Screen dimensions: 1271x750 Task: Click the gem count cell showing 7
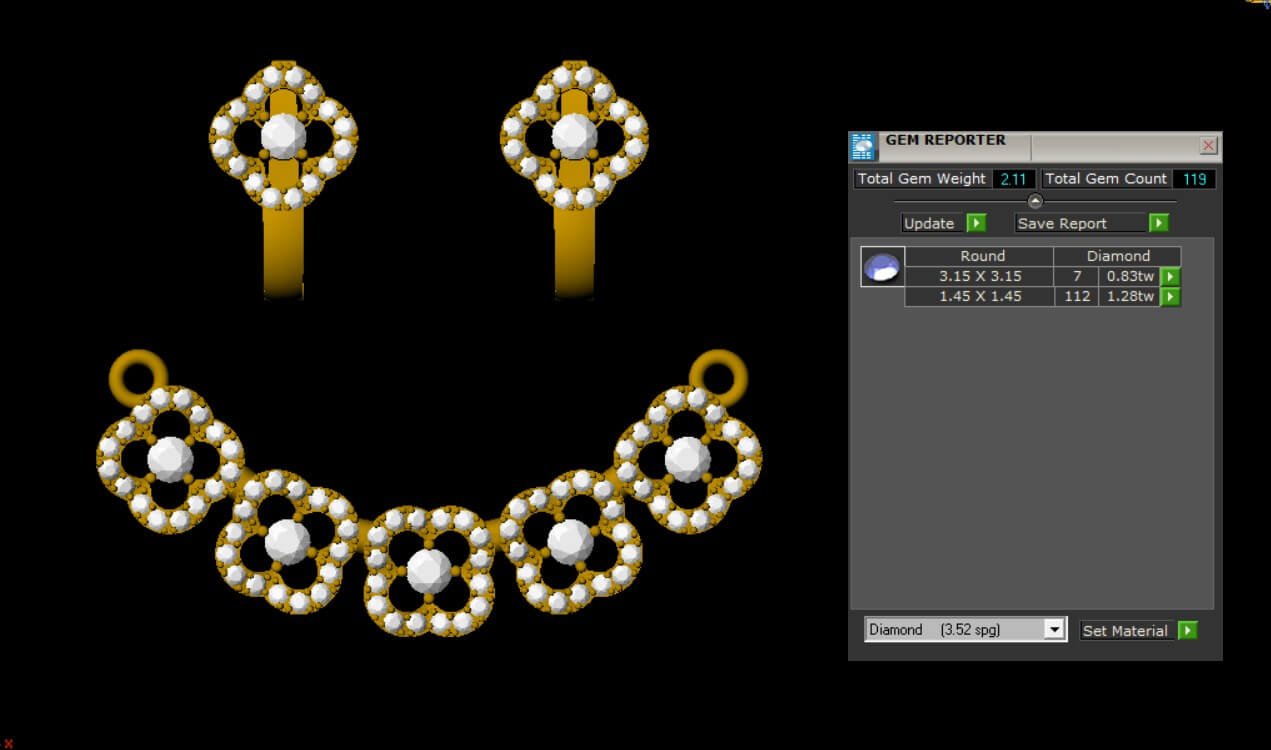(1077, 277)
